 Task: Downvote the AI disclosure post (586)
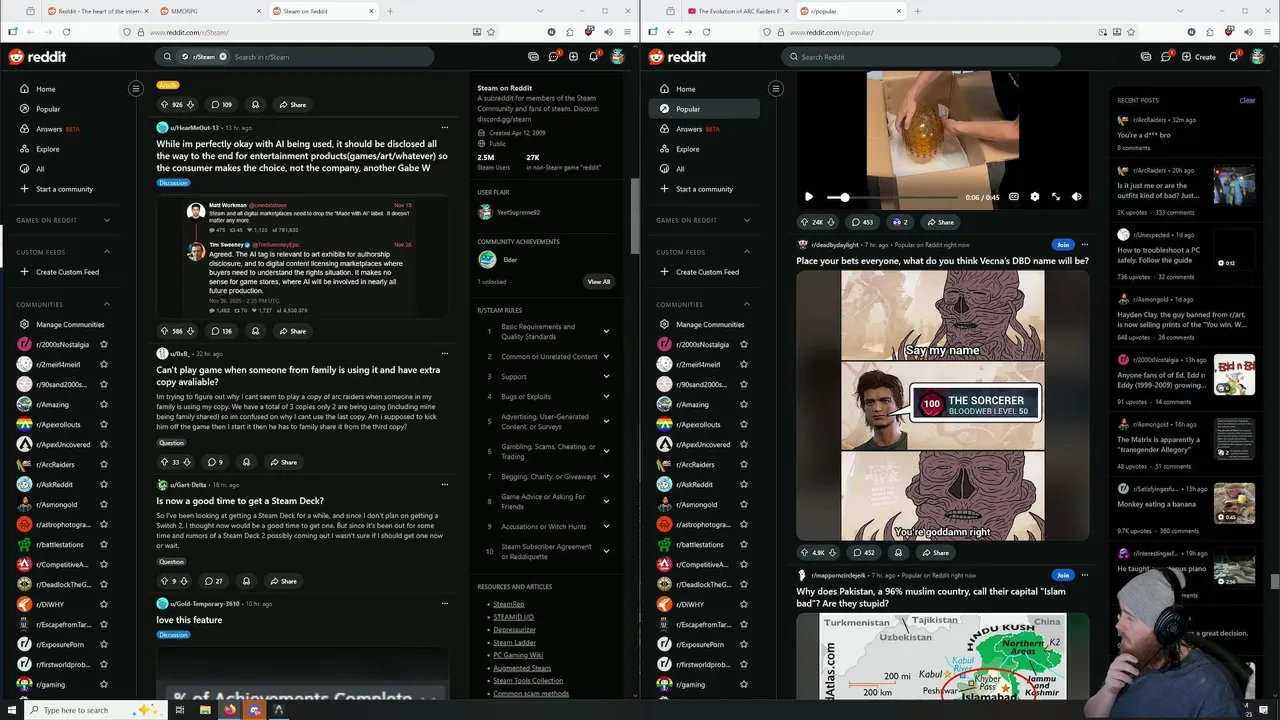(x=189, y=331)
